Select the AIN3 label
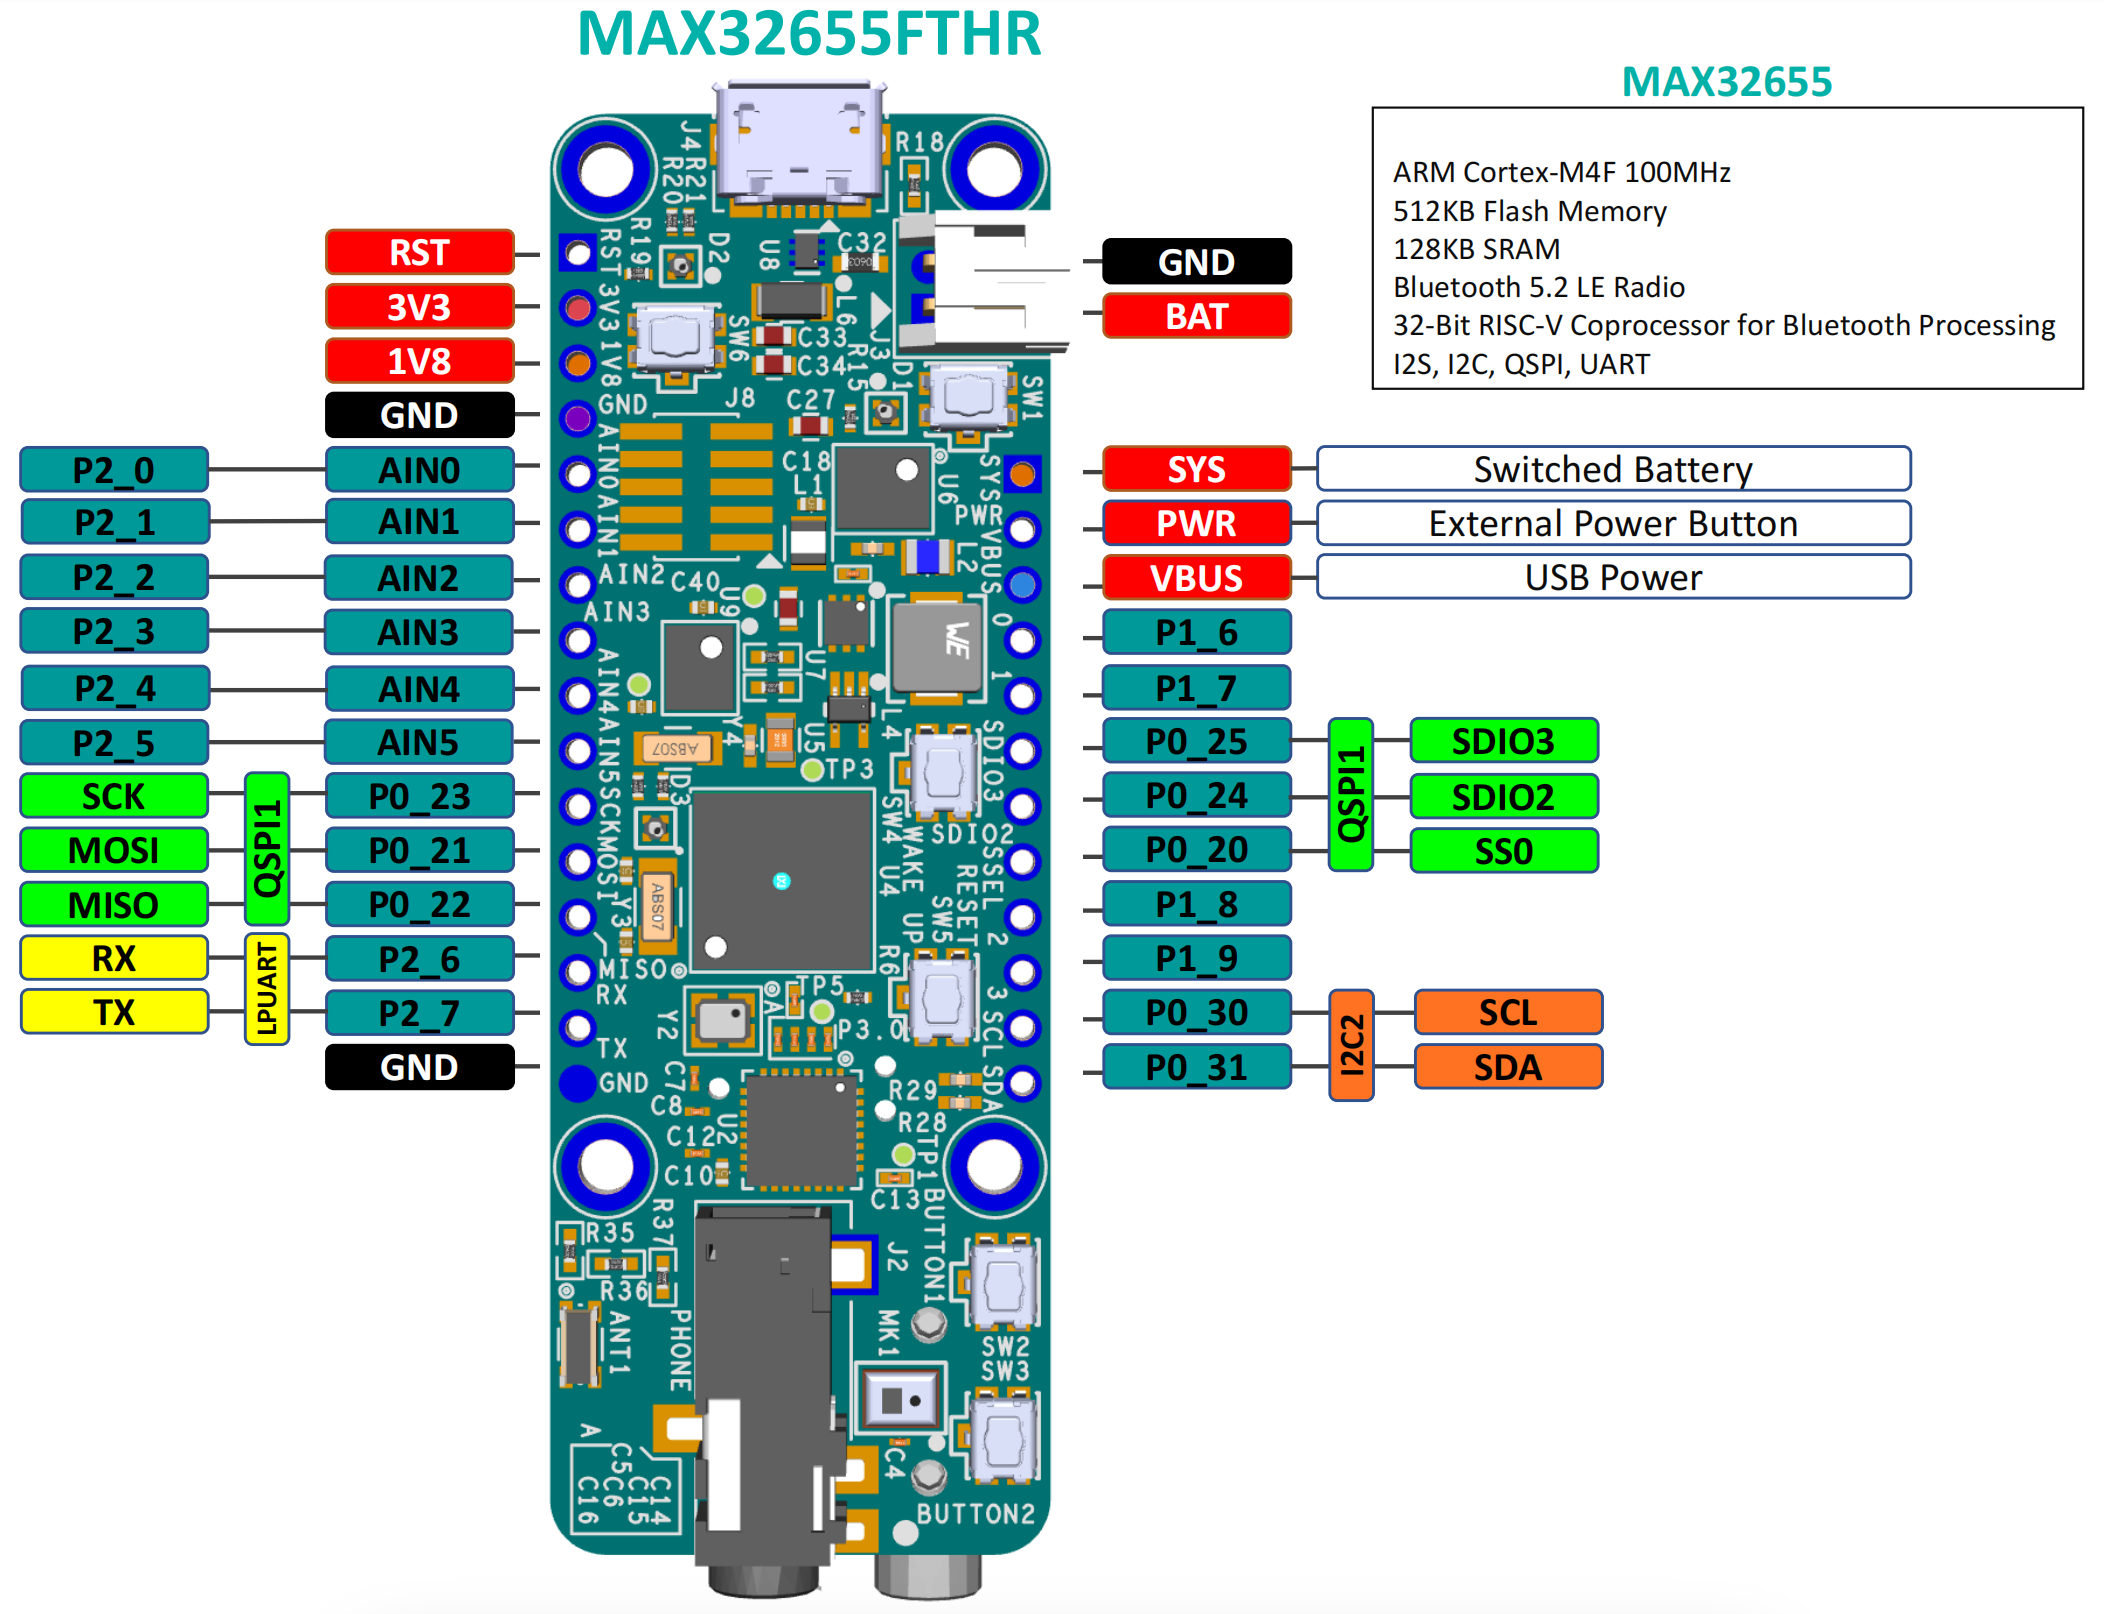The height and width of the screenshot is (1614, 2104). point(419,632)
